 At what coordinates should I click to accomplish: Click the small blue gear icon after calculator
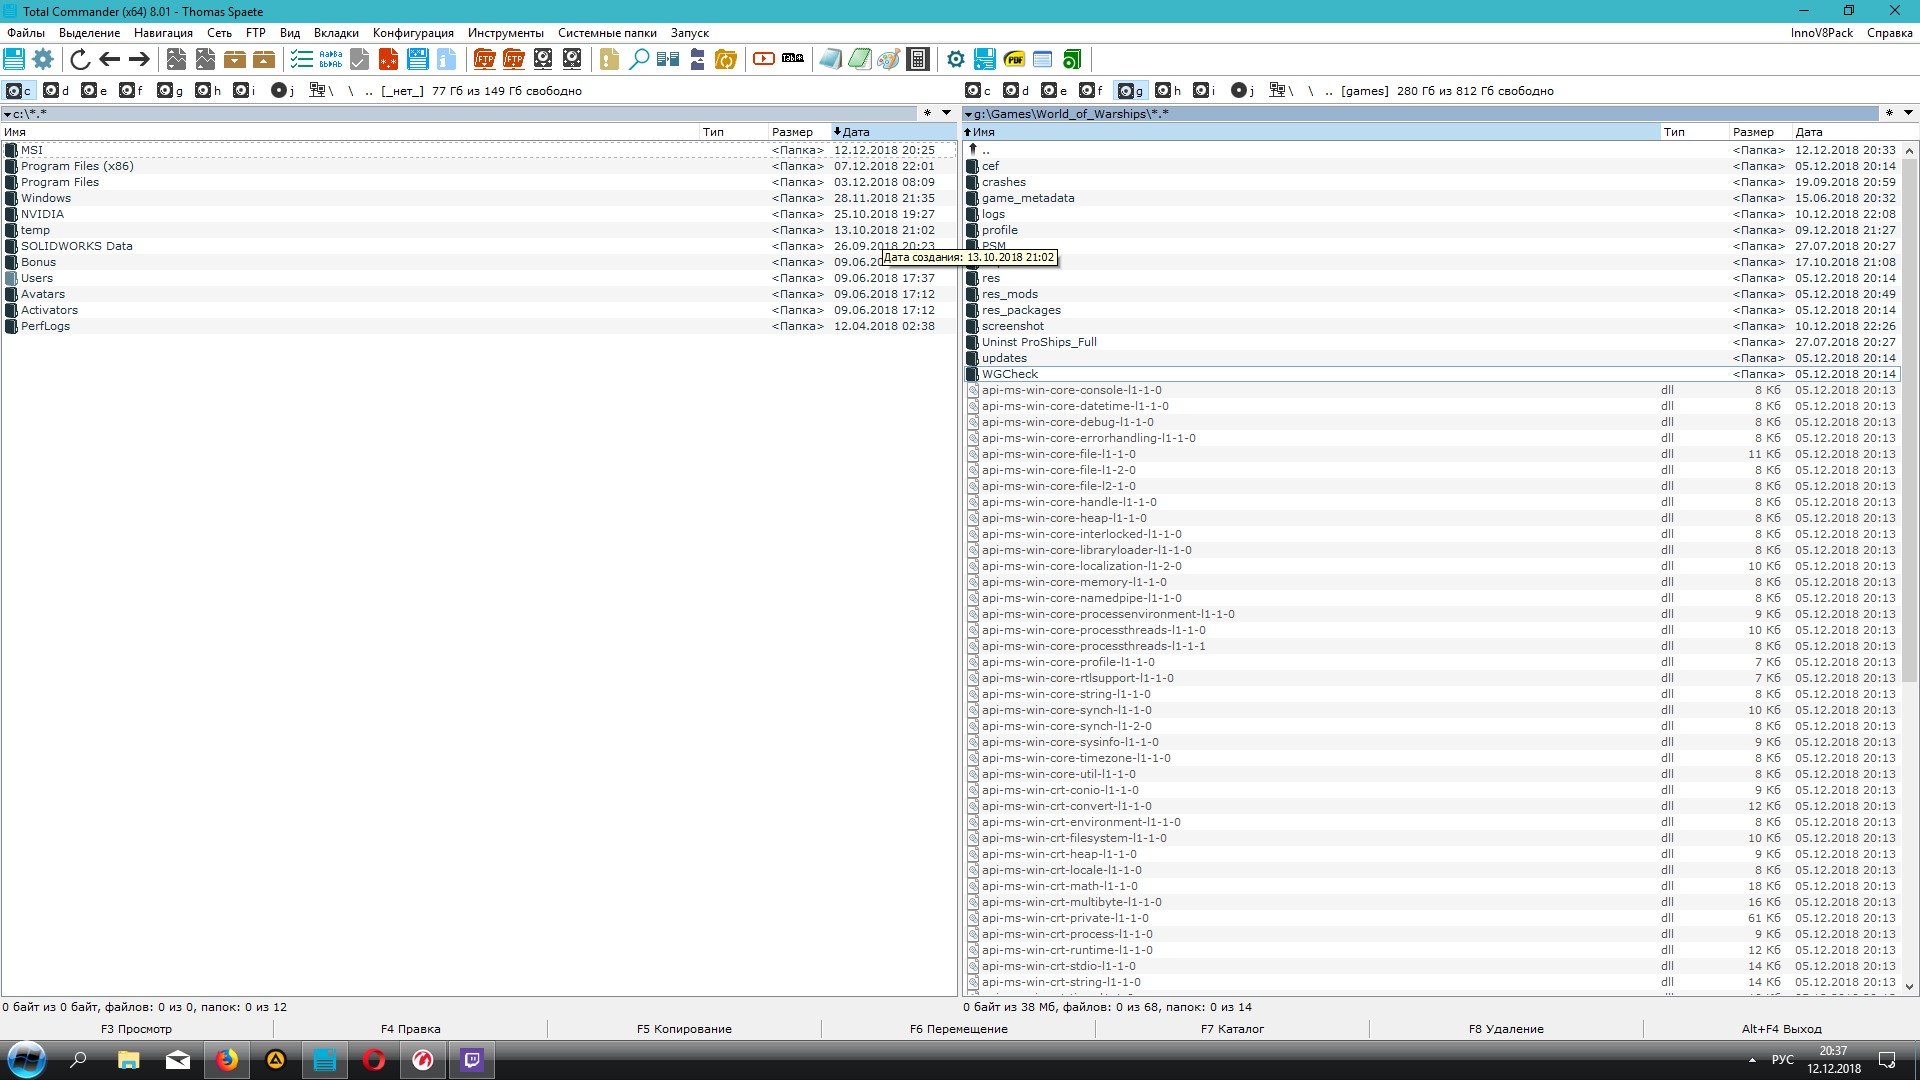956,59
